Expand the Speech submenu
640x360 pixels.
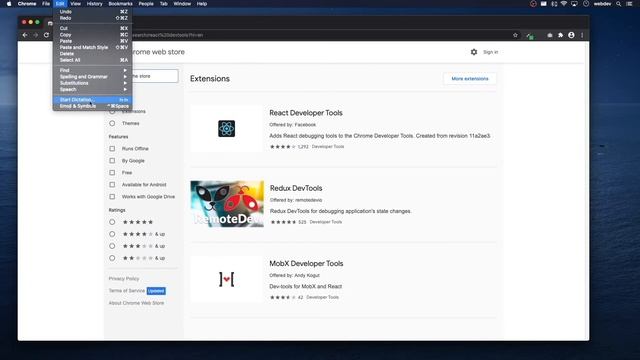92,89
